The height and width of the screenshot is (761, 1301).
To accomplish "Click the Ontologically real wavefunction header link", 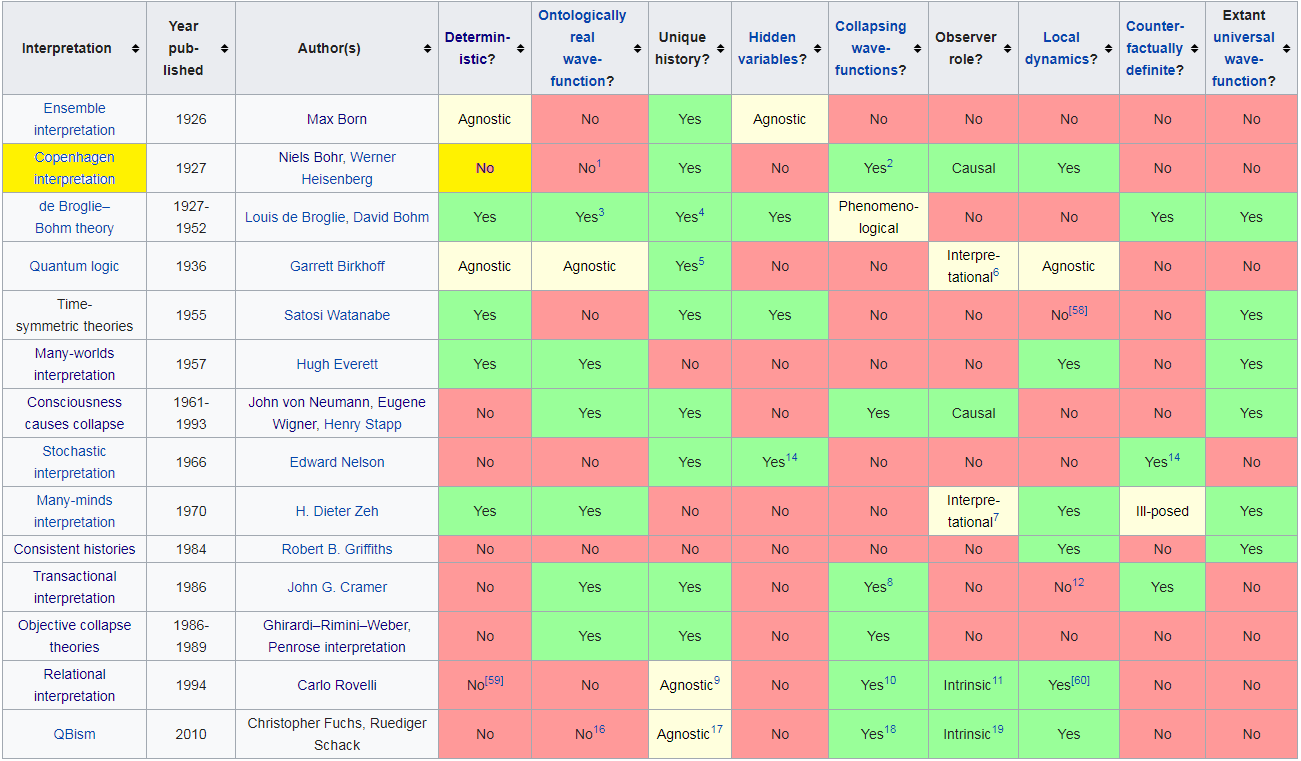I will [582, 48].
